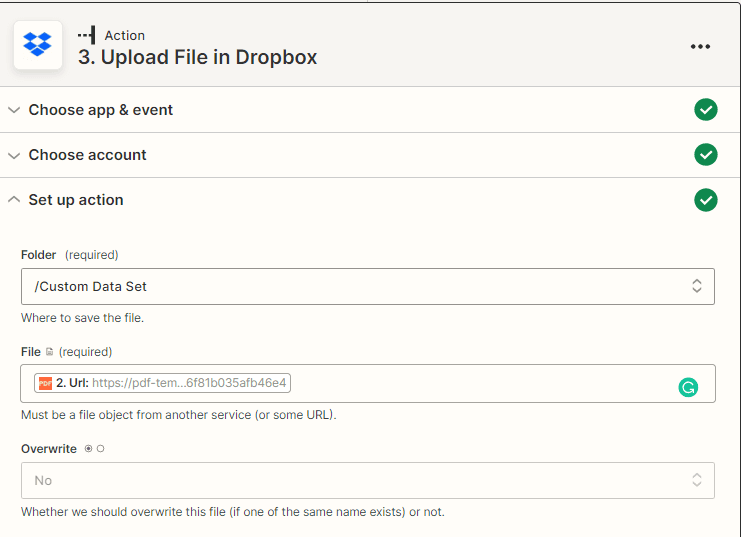This screenshot has height=537, width=741.
Task: Select the empty Overwrite radio button
Action: pos(101,449)
